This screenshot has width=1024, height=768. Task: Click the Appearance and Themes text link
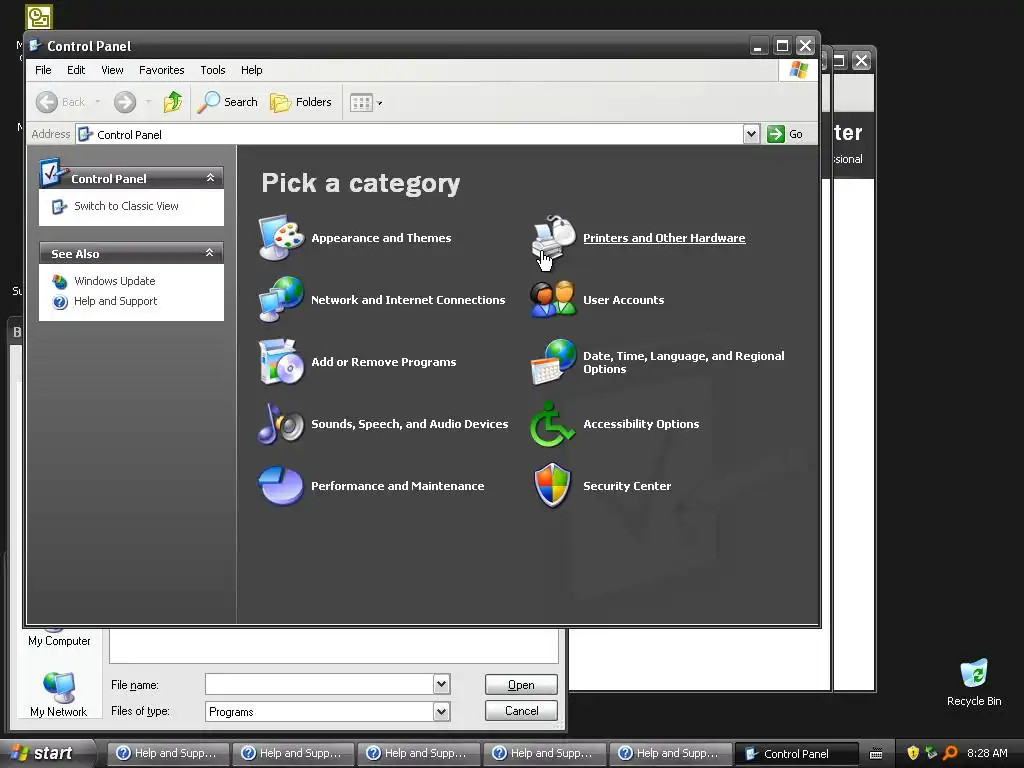(x=381, y=238)
